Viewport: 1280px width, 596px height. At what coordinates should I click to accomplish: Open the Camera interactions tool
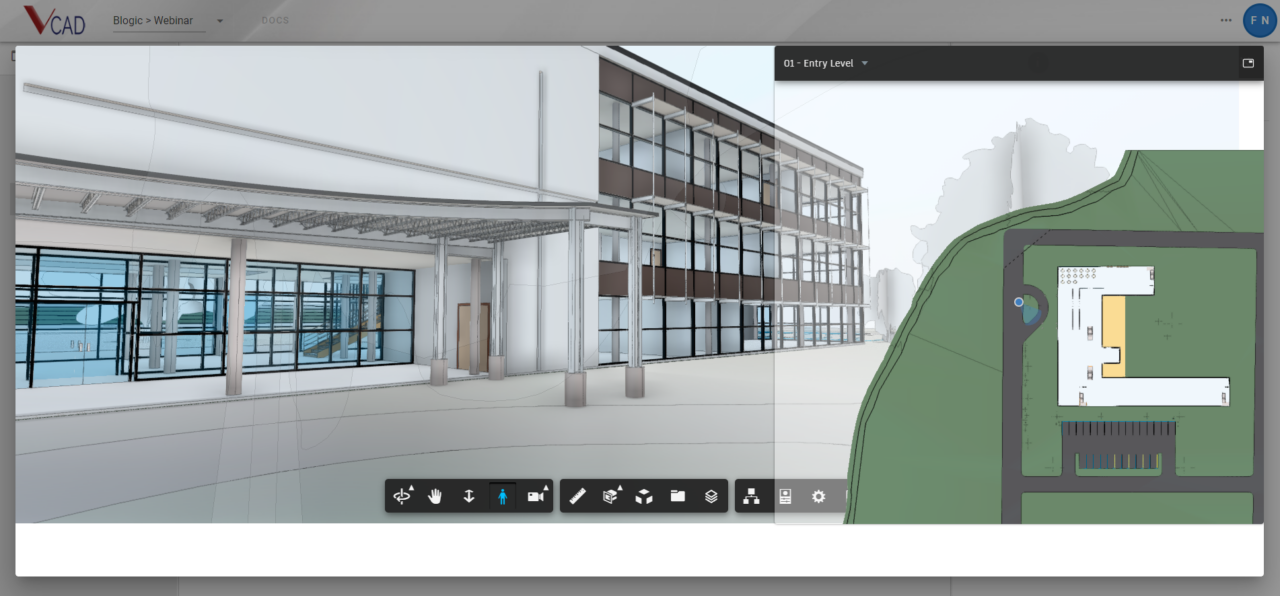(537, 495)
